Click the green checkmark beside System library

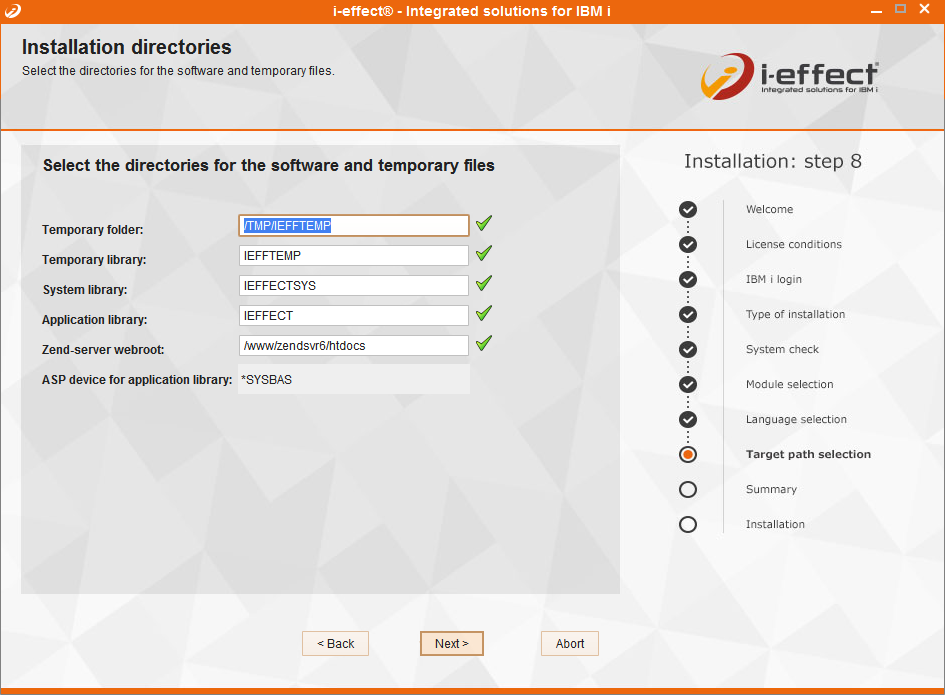(484, 284)
